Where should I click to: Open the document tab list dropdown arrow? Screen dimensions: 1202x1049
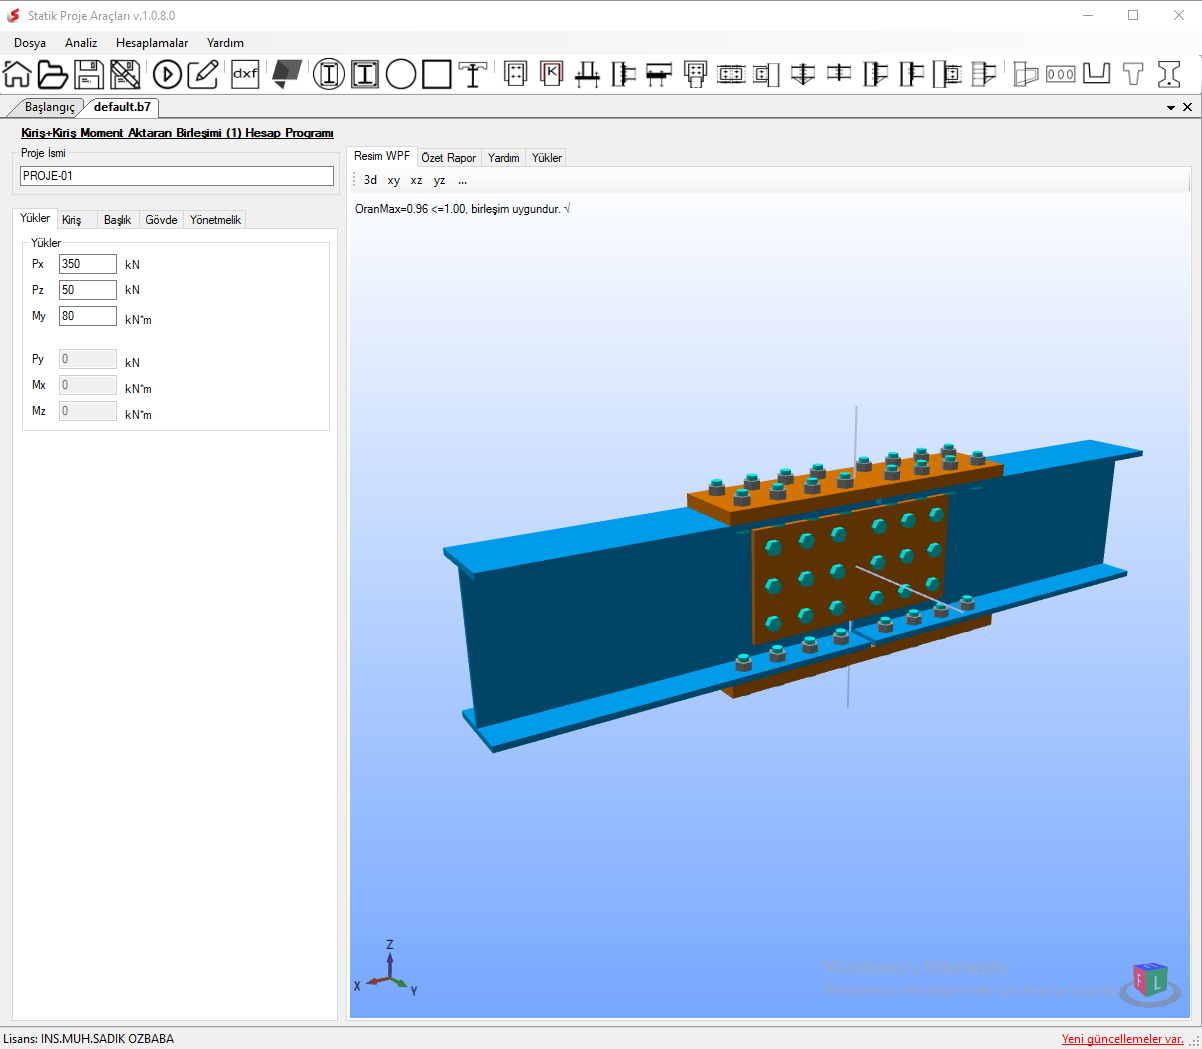[1171, 108]
